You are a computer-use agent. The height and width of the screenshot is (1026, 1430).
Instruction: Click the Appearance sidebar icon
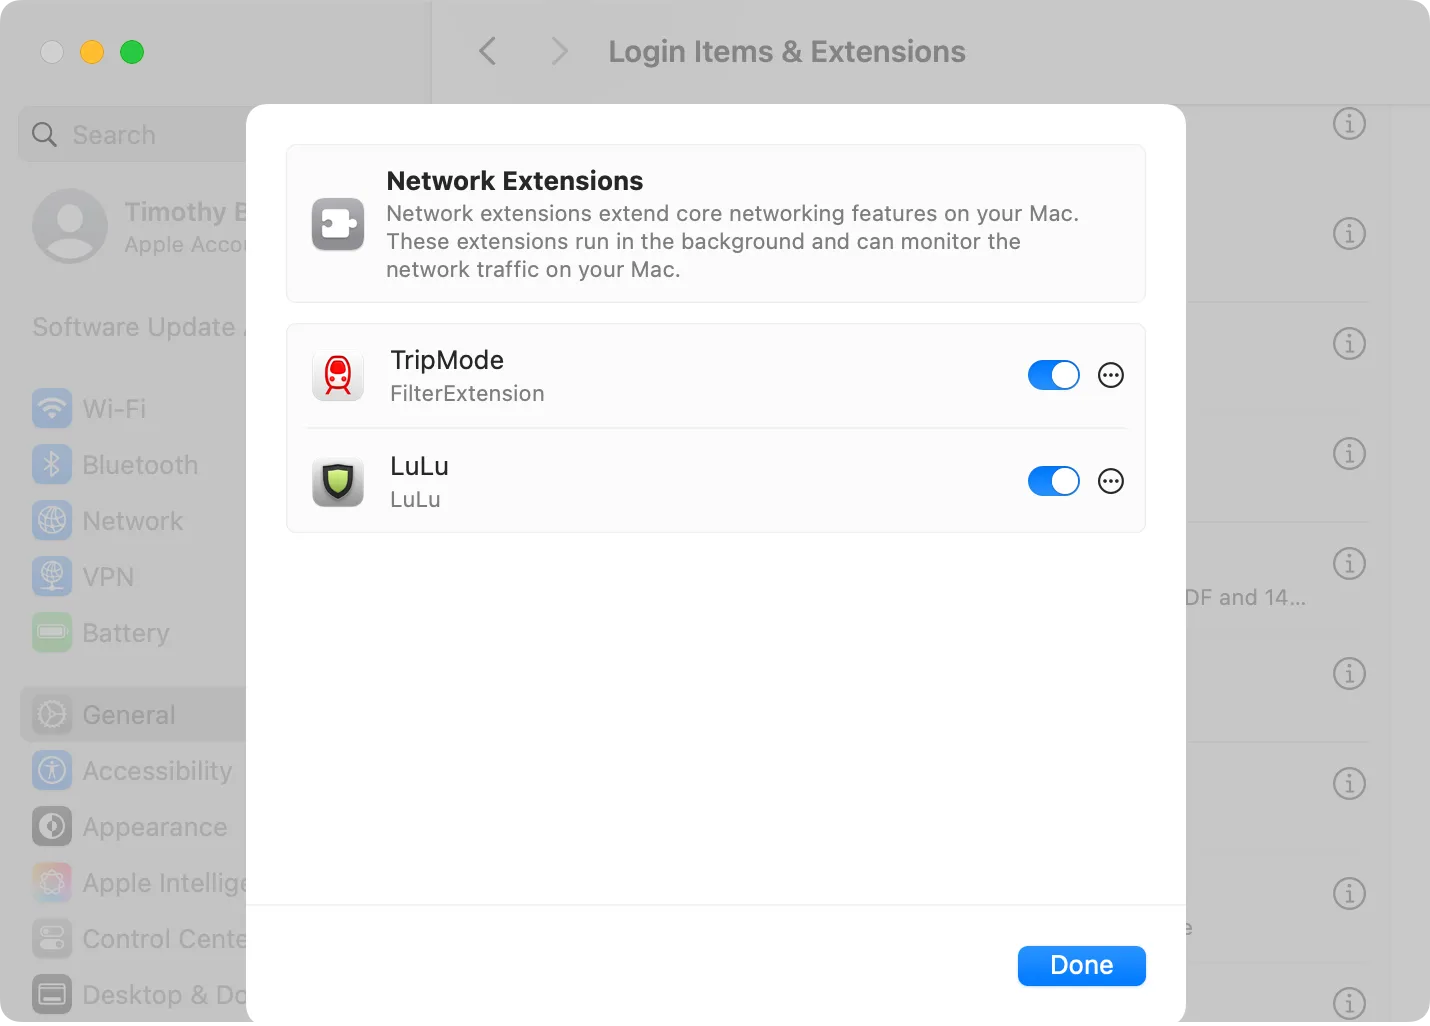(x=51, y=826)
